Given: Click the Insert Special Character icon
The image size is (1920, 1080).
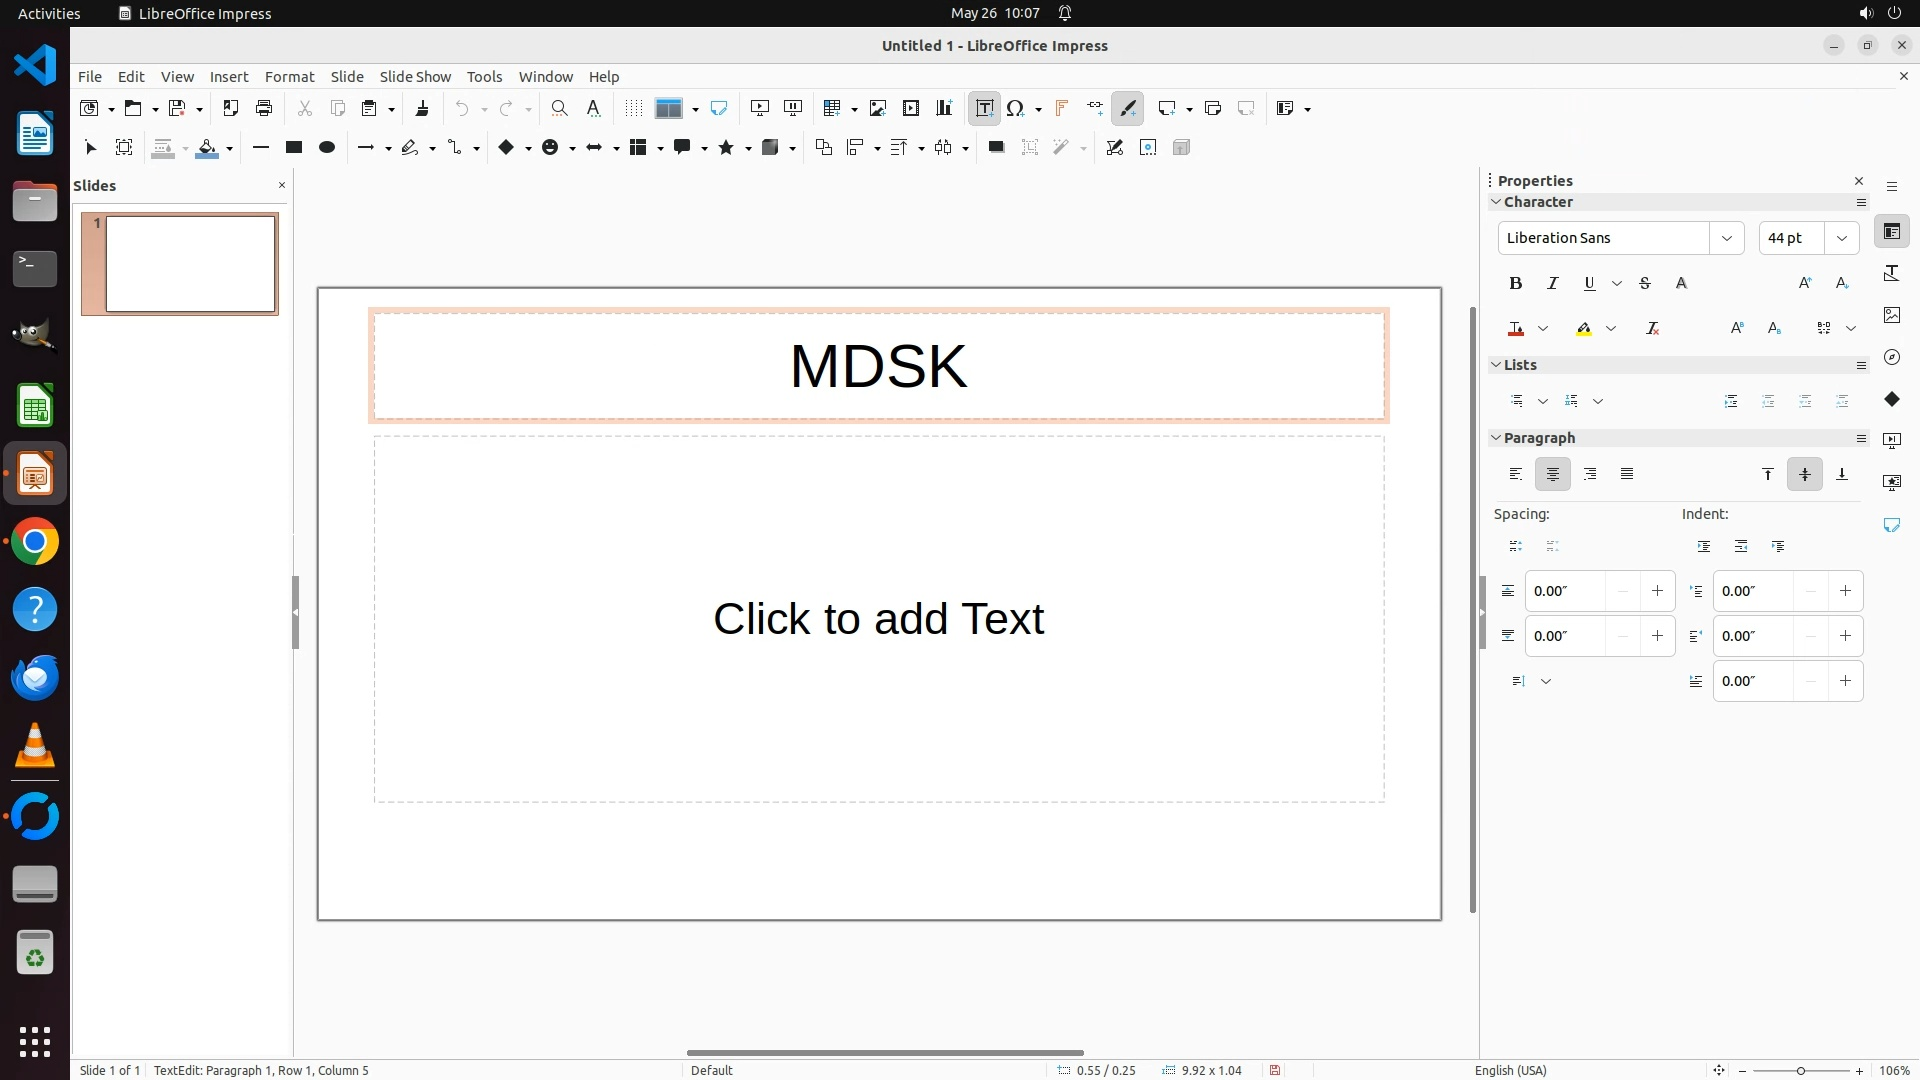Looking at the screenshot, I should [x=1016, y=108].
